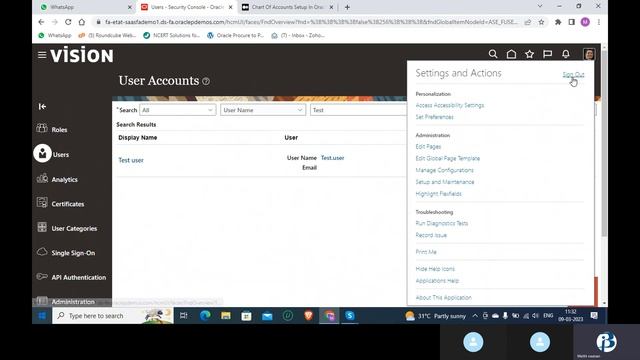Viewport: 640px width, 360px height.
Task: Open Set Preferences link
Action: tap(434, 117)
